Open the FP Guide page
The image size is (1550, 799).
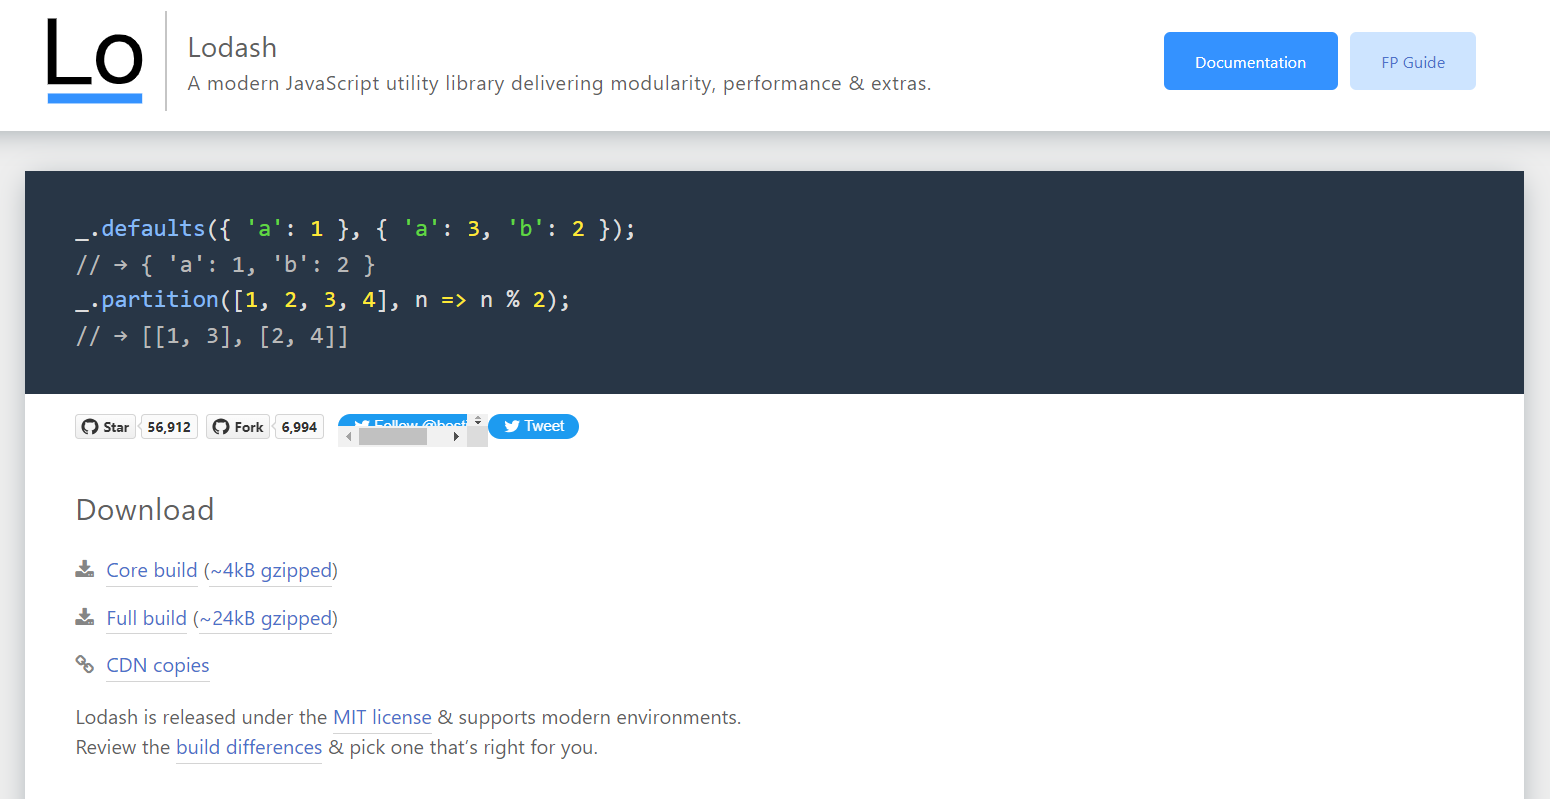[x=1412, y=61]
